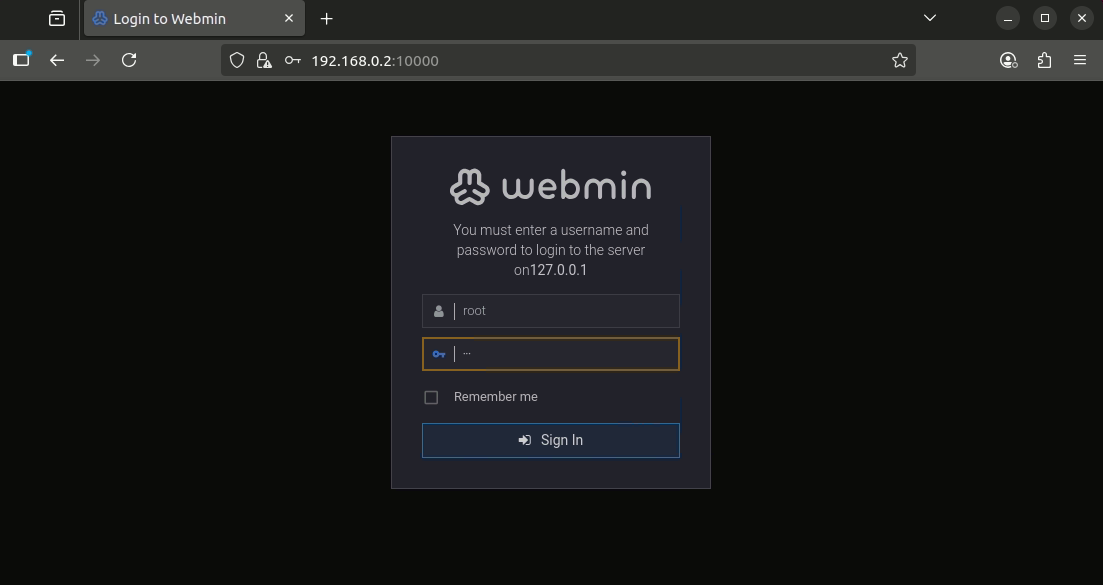Open the Firefox account icon
1103x585 pixels.
point(1008,60)
